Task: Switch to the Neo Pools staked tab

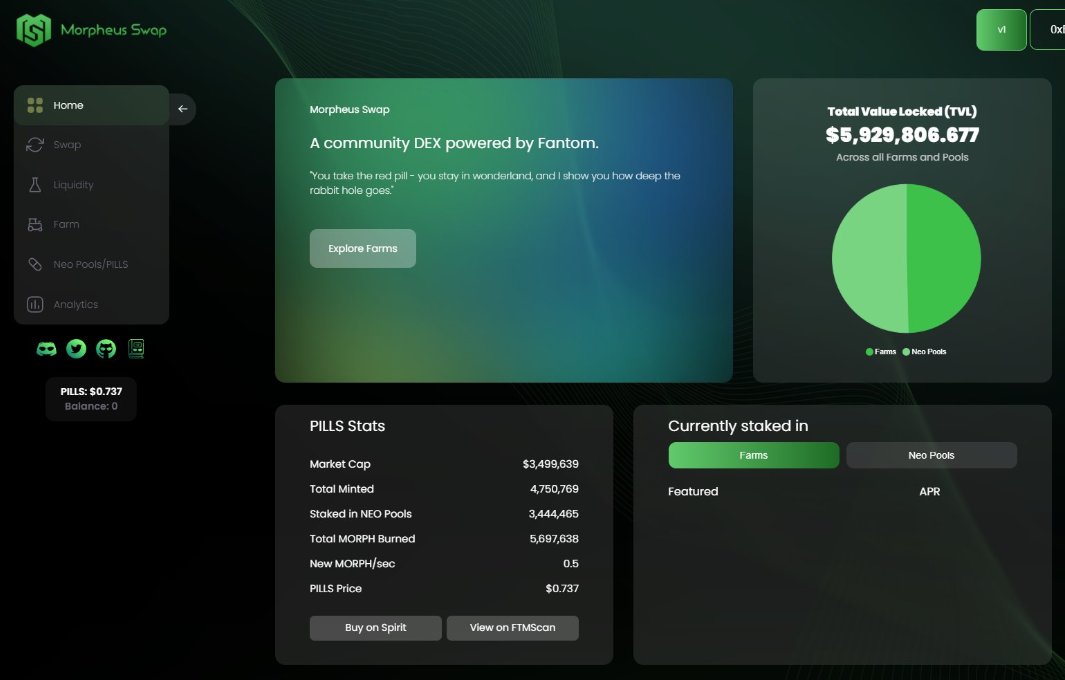Action: pyautogui.click(x=931, y=455)
